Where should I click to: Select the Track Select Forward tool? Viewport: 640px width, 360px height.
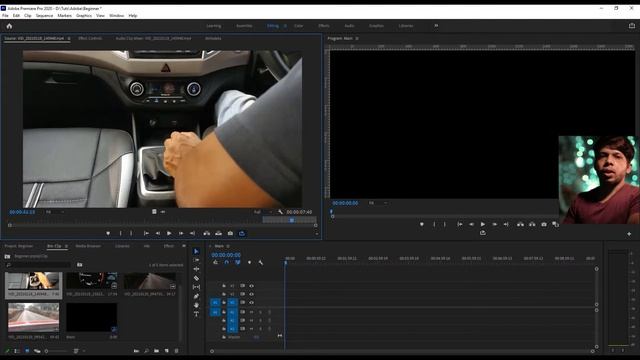(x=196, y=260)
